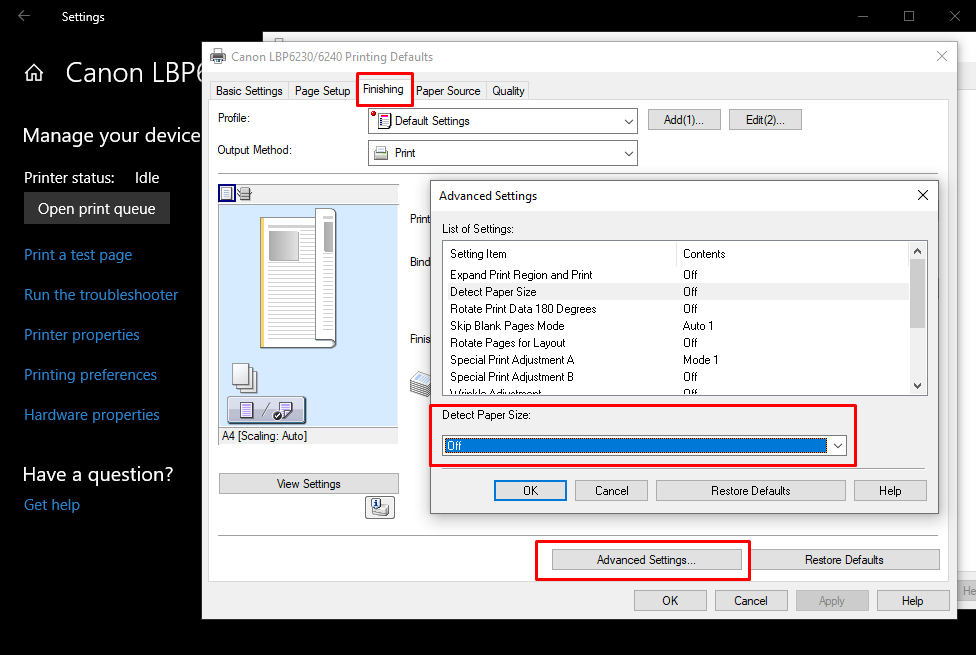This screenshot has height=655, width=976.
Task: Click settings list scrollbar up arrow
Action: click(917, 251)
